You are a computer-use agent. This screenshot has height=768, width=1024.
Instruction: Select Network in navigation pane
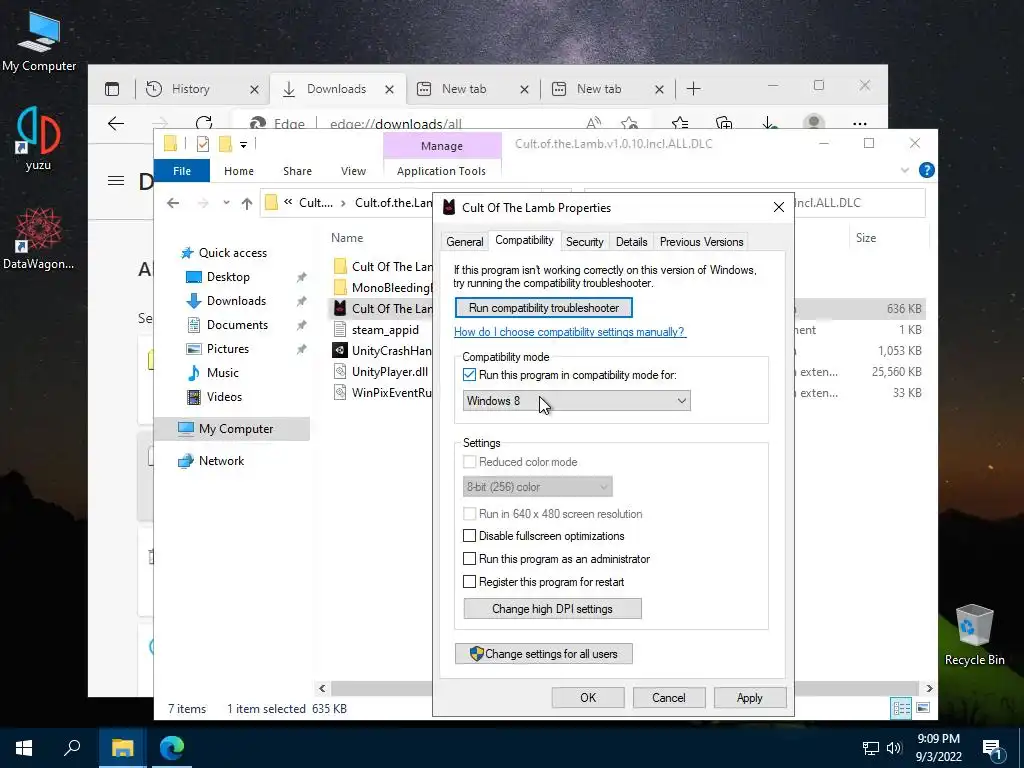(x=221, y=461)
